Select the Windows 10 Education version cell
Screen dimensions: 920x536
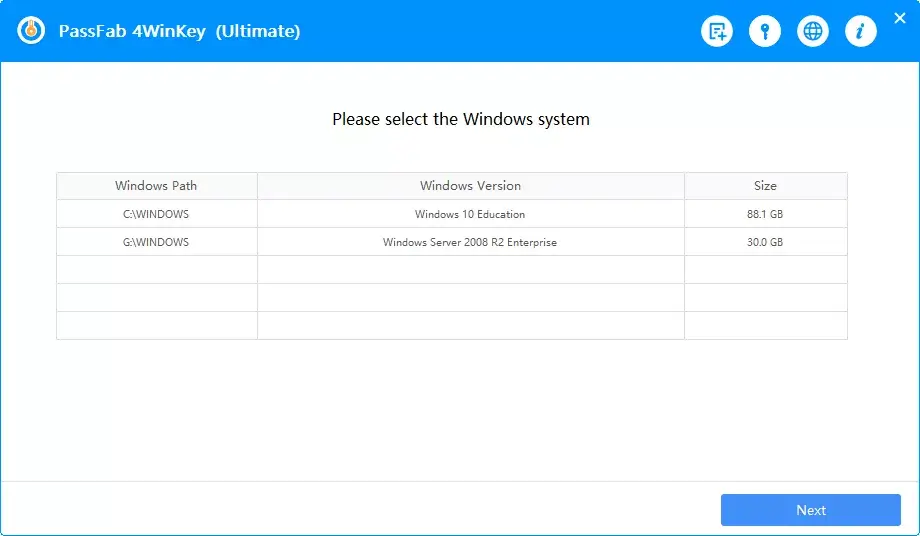tap(470, 214)
